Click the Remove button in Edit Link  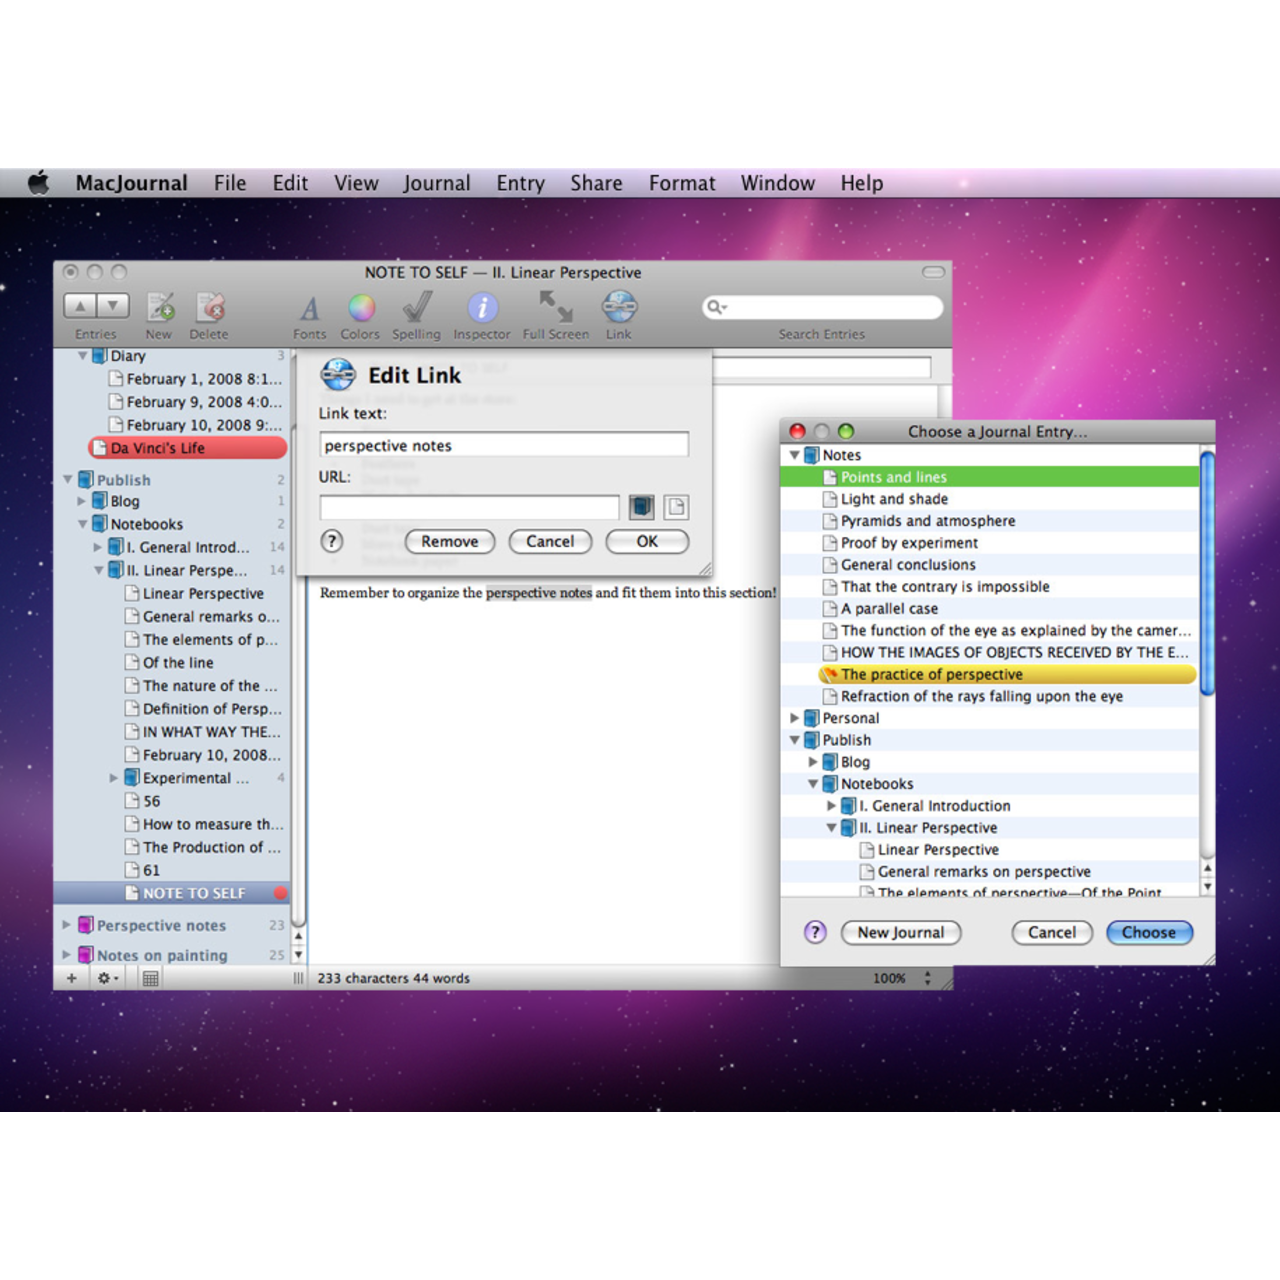point(449,541)
